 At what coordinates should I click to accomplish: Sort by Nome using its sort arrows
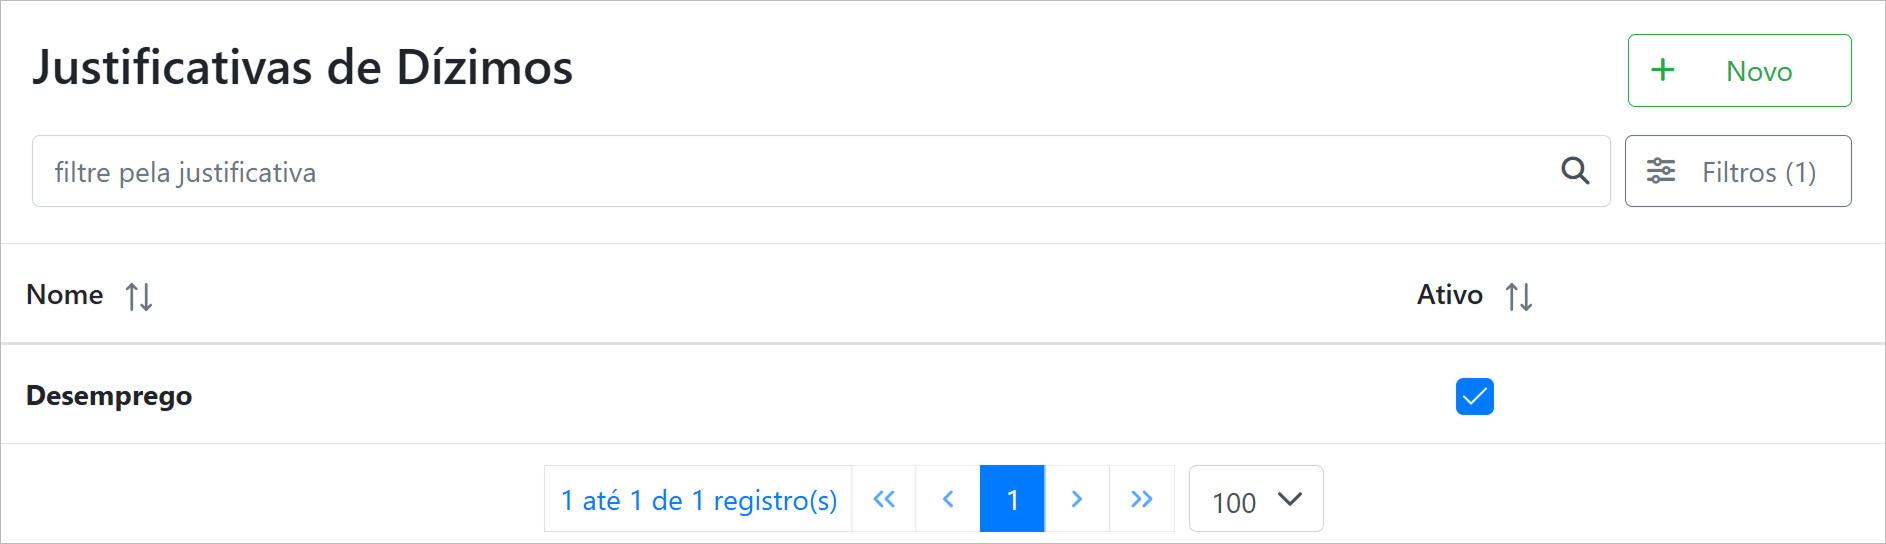[x=139, y=296]
